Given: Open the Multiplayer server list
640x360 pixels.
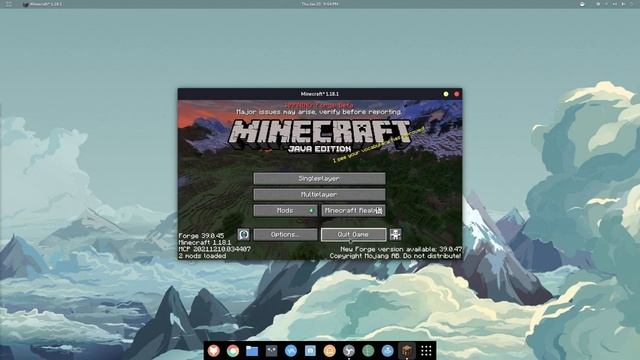Looking at the screenshot, I should [x=319, y=194].
